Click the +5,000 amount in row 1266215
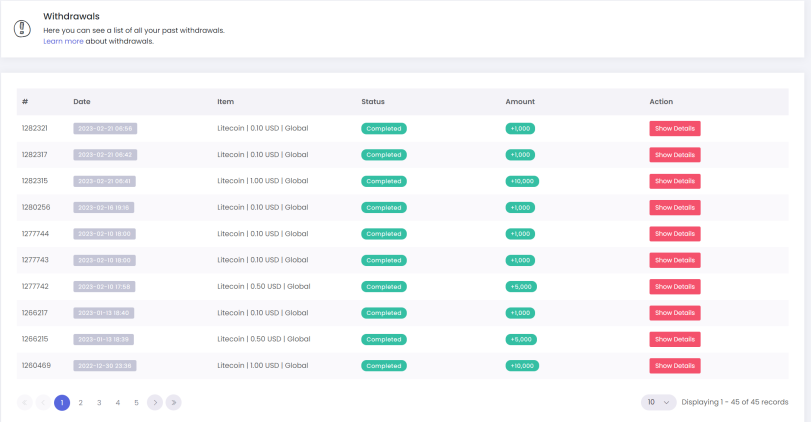Image resolution: width=811 pixels, height=422 pixels. tap(521, 339)
